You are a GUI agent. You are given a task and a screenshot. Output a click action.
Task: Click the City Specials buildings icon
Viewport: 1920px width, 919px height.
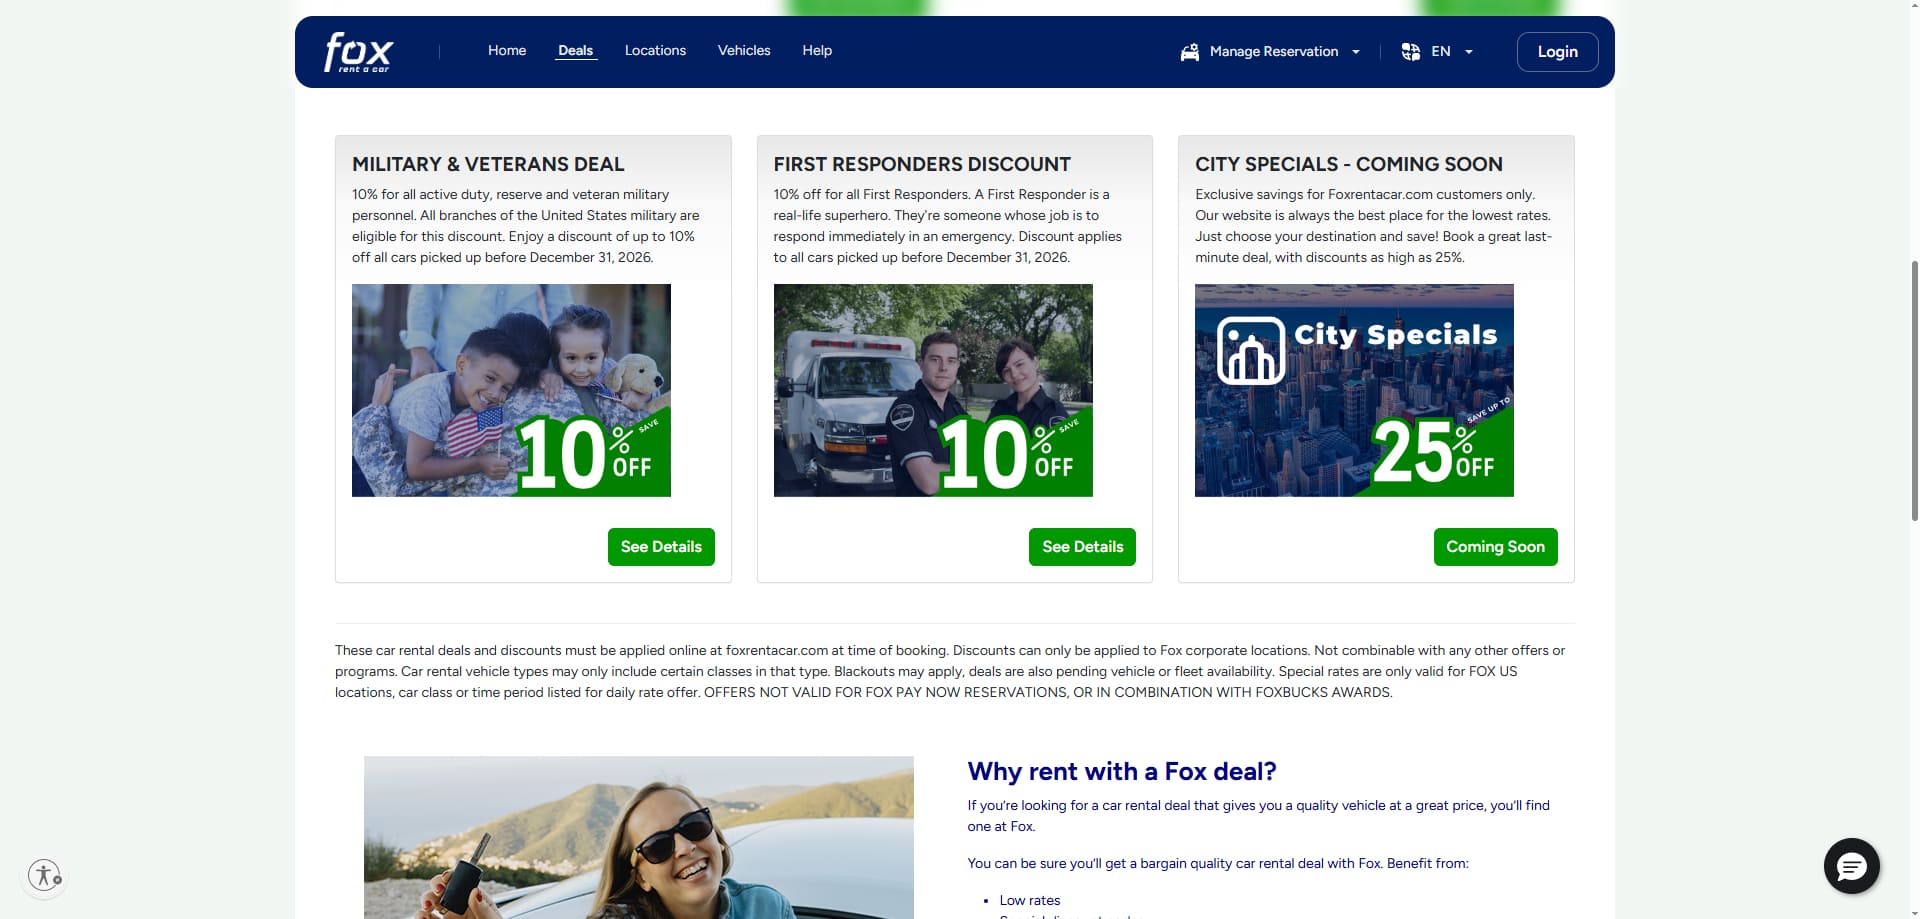click(x=1250, y=350)
